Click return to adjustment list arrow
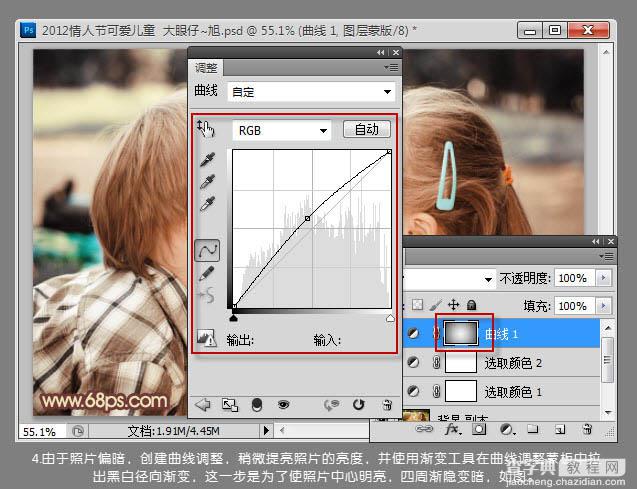Image resolution: width=637 pixels, height=489 pixels. 202,405
